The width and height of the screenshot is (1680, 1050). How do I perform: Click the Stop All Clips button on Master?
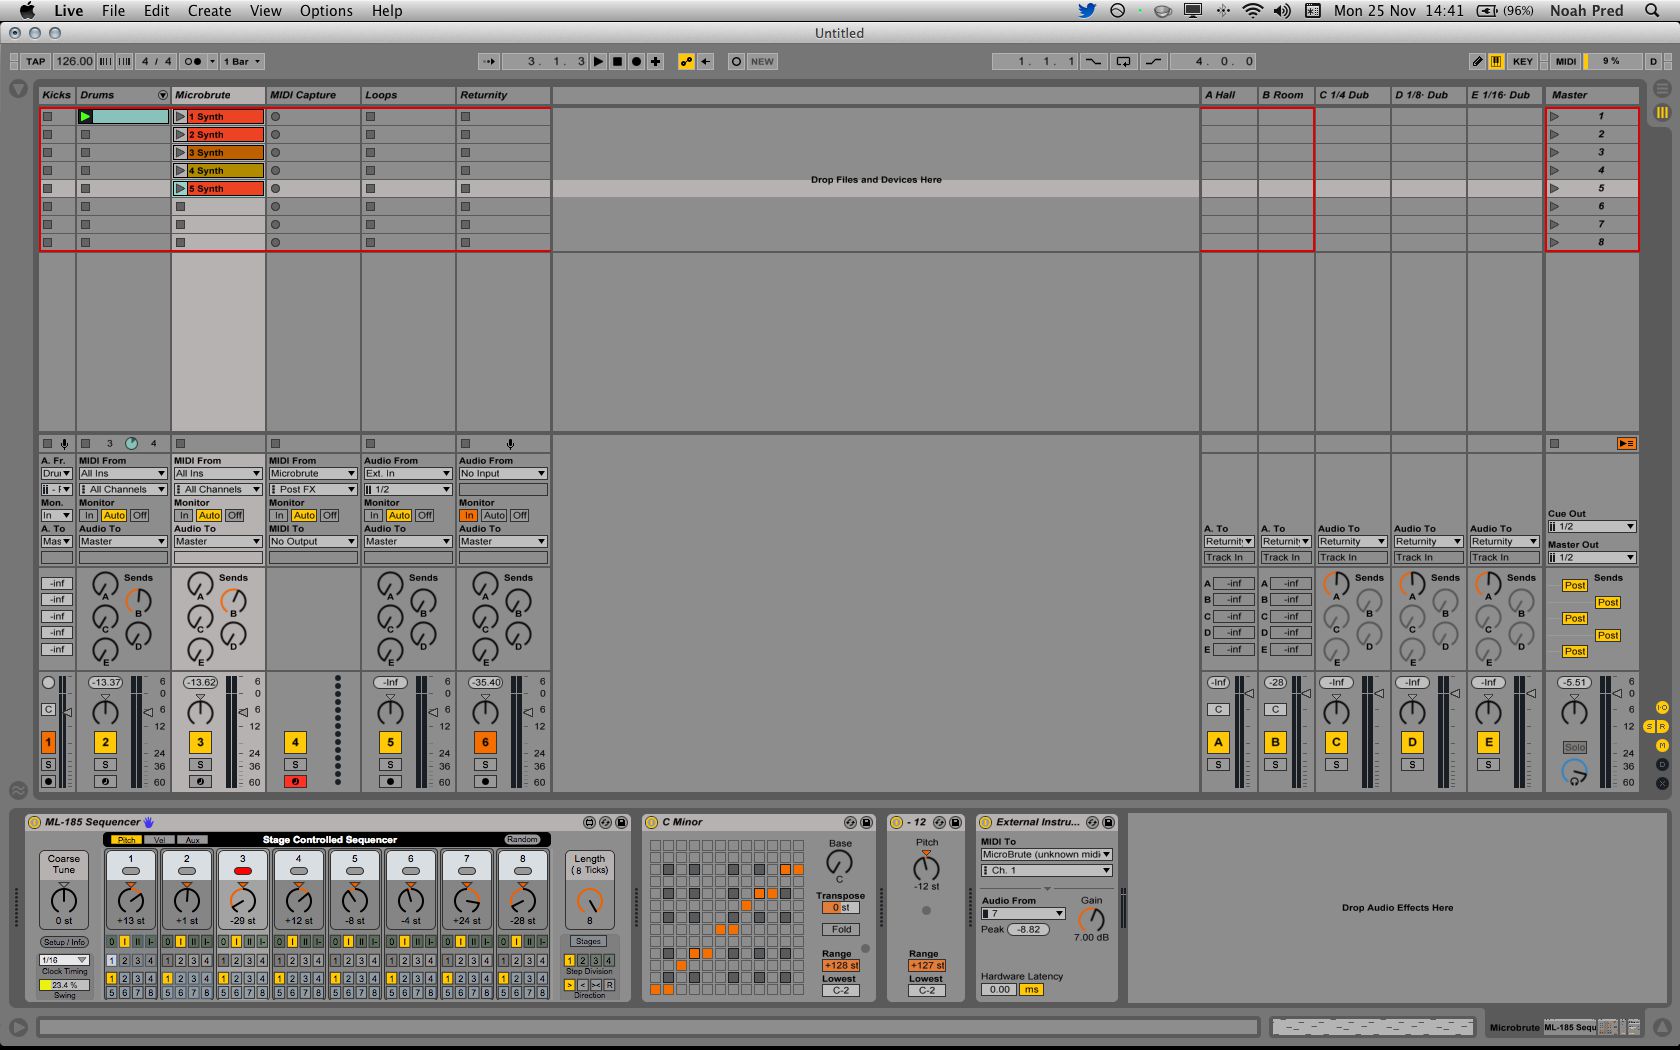click(1554, 443)
